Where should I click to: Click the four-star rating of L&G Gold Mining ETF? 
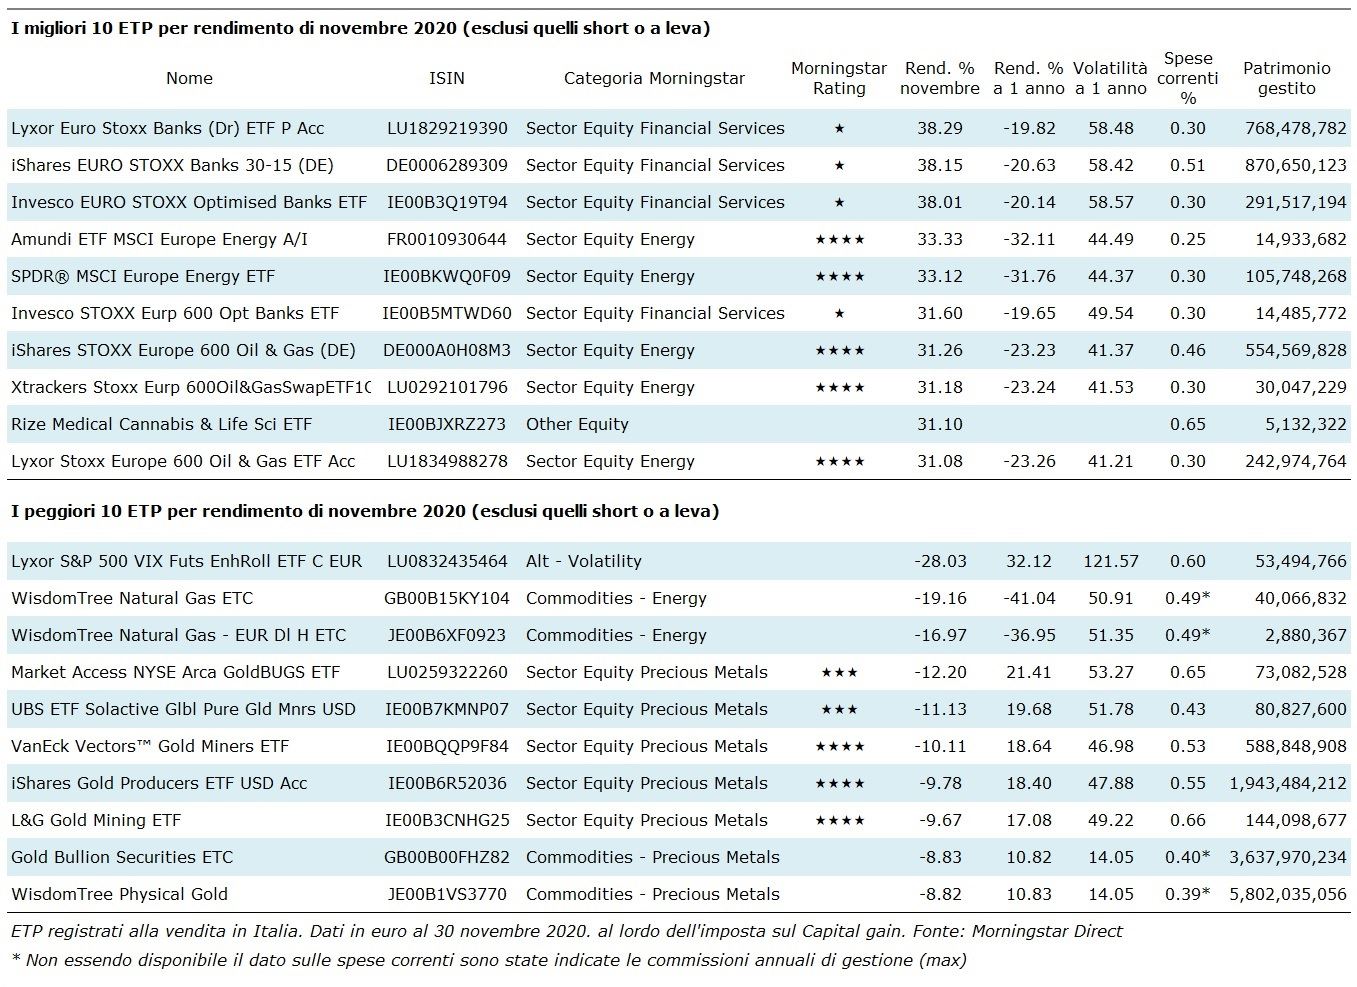point(839,821)
